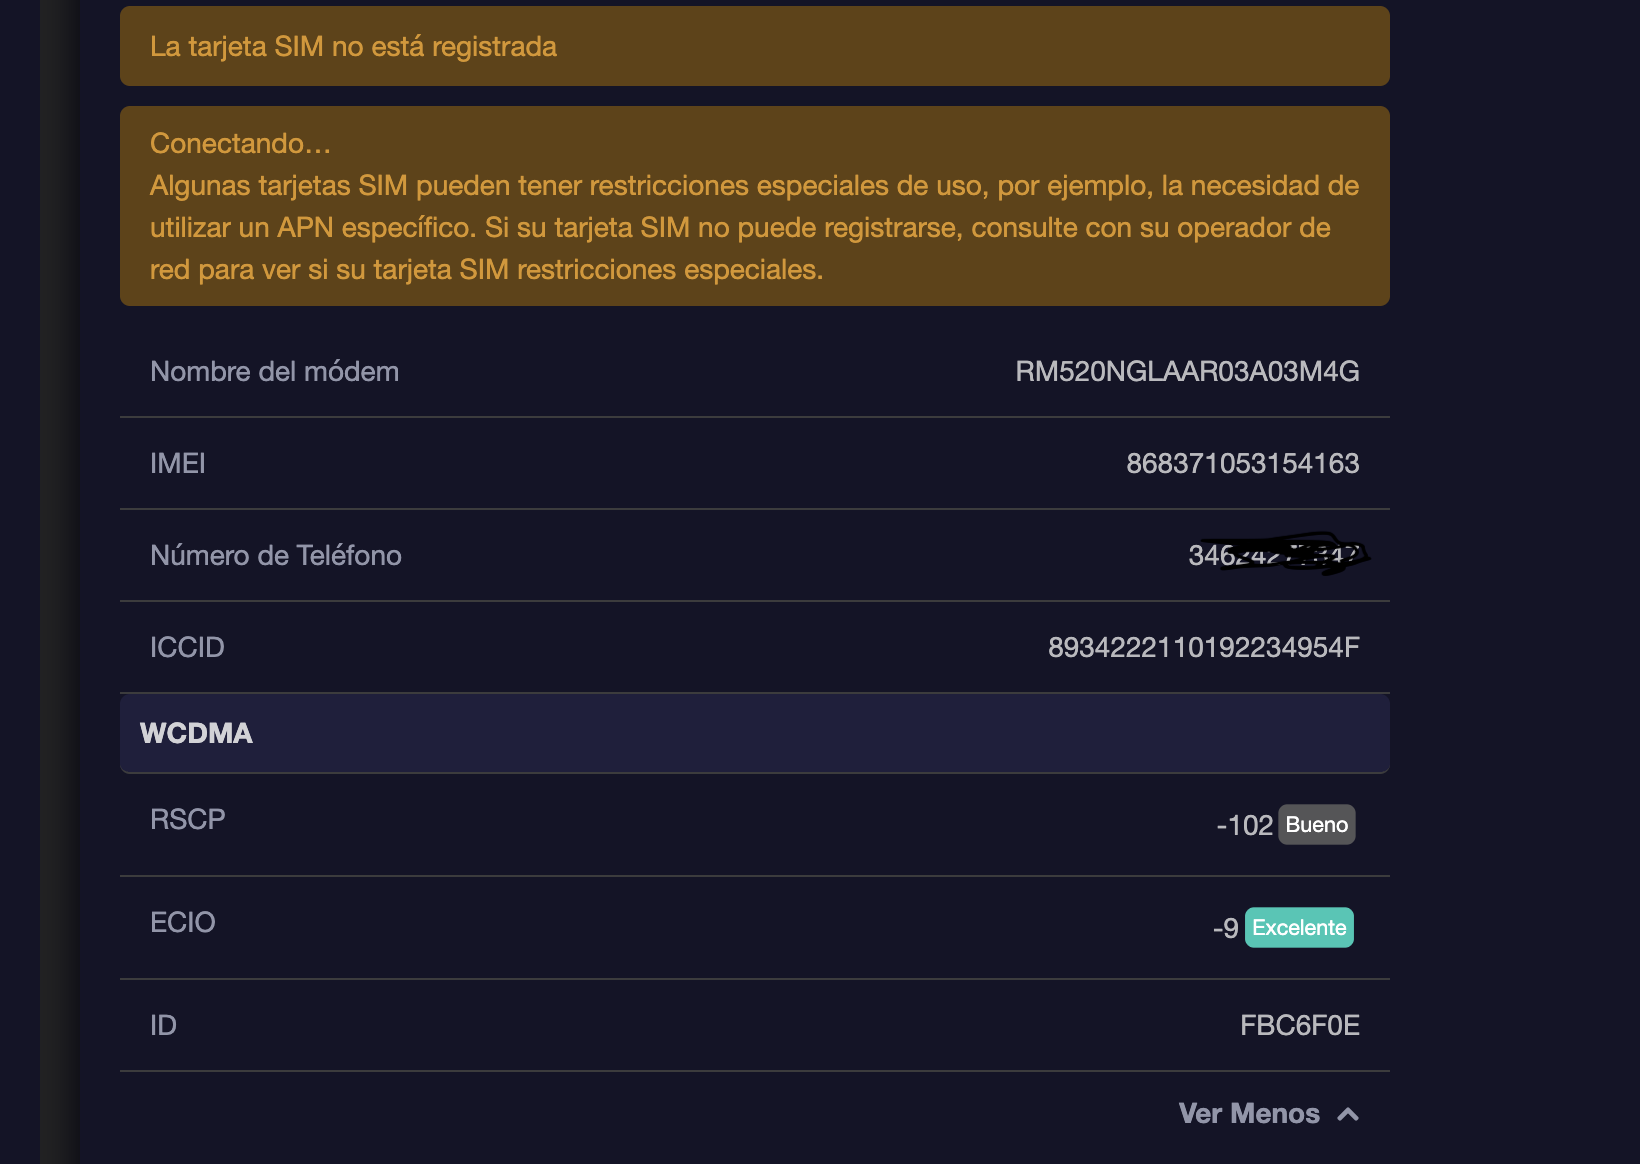
Task: Click the SIM no registrada warning banner
Action: 755,46
